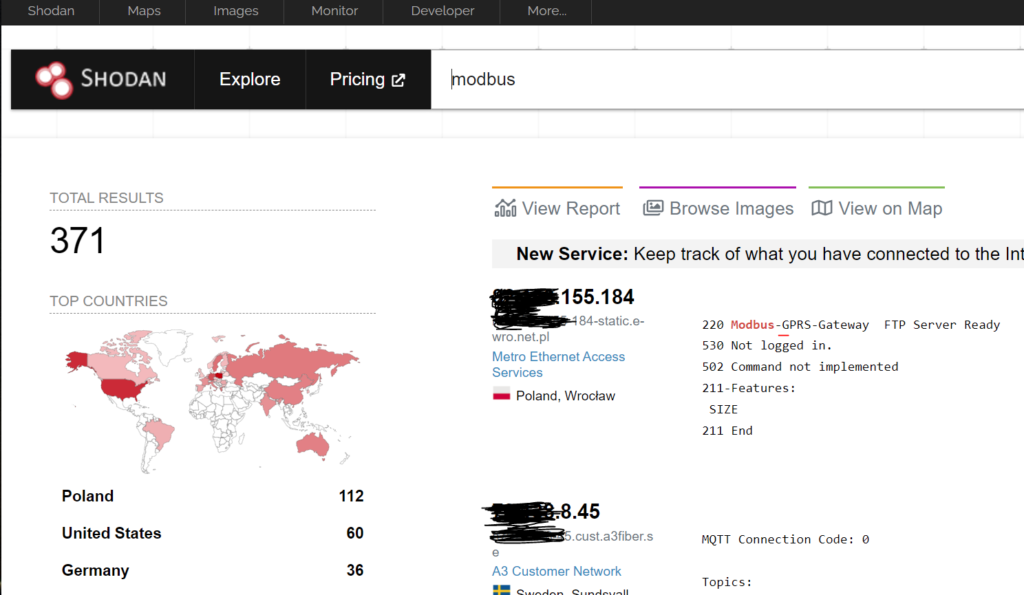This screenshot has height=595, width=1024.
Task: Click the wro.net.pl hostname text
Action: click(x=568, y=329)
